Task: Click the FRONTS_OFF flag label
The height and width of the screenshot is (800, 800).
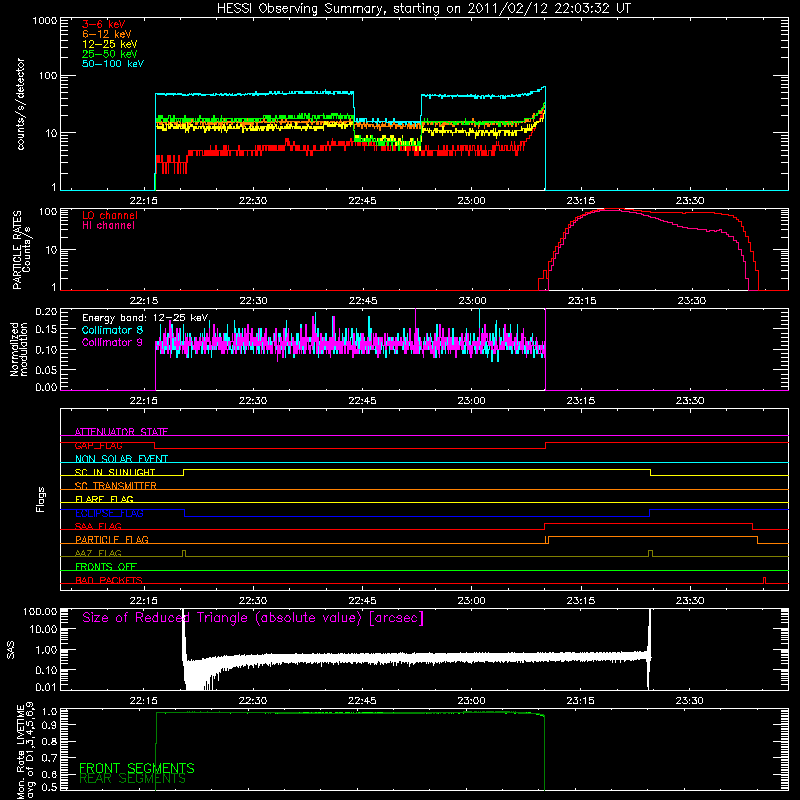Action: [106, 566]
